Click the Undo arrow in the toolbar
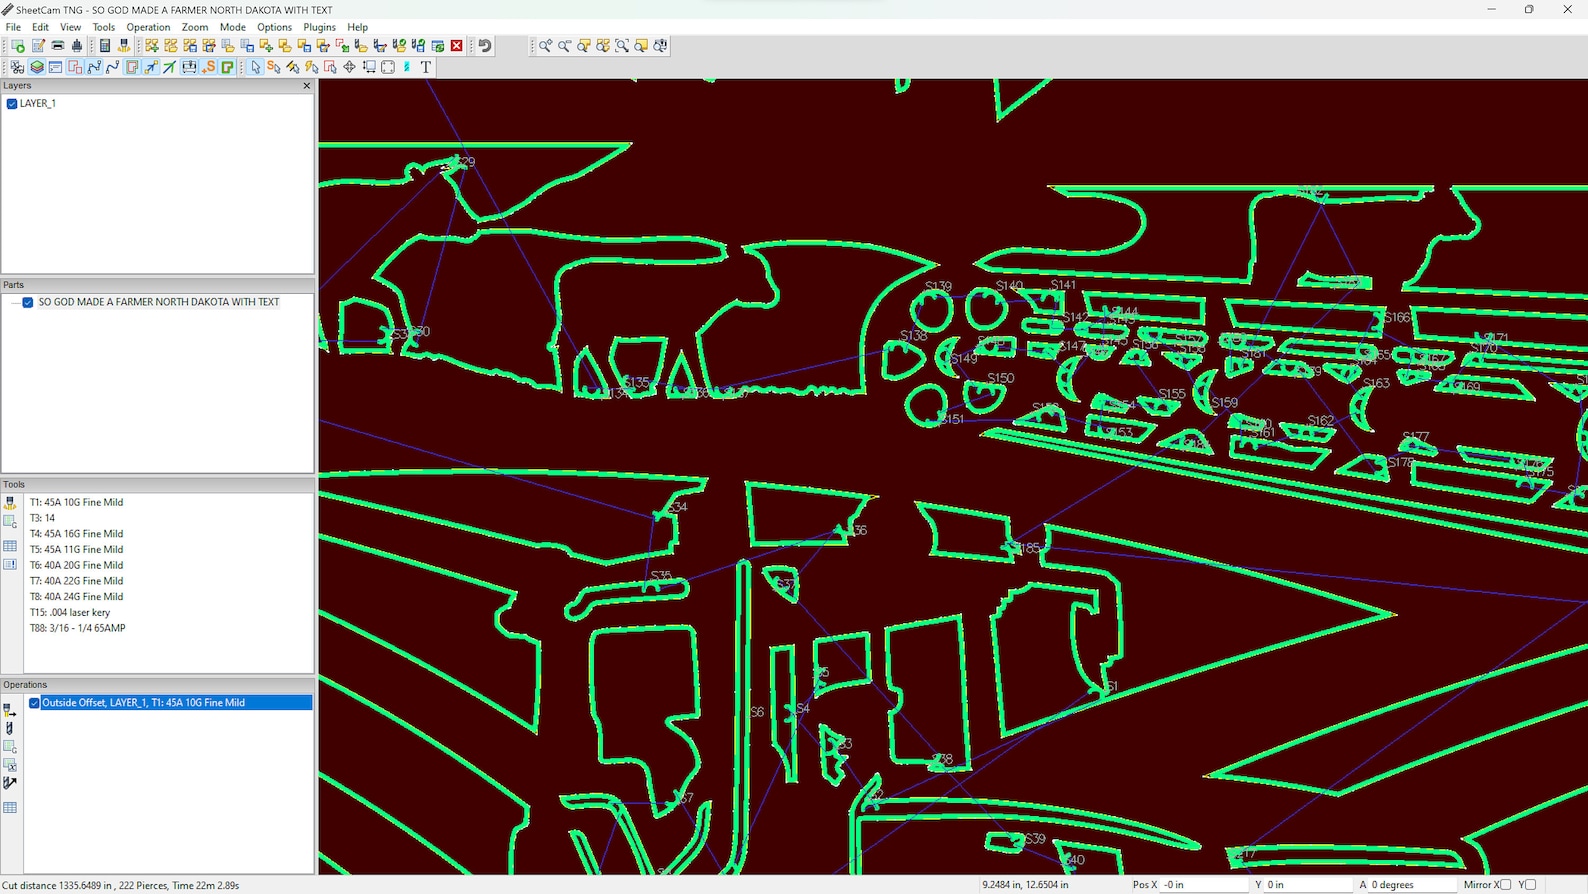Image resolution: width=1588 pixels, height=894 pixels. (x=485, y=46)
